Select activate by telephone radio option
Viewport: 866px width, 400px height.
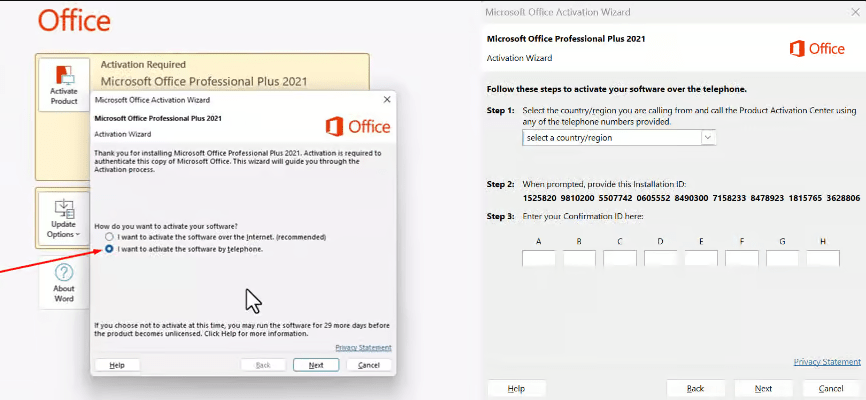pos(109,249)
